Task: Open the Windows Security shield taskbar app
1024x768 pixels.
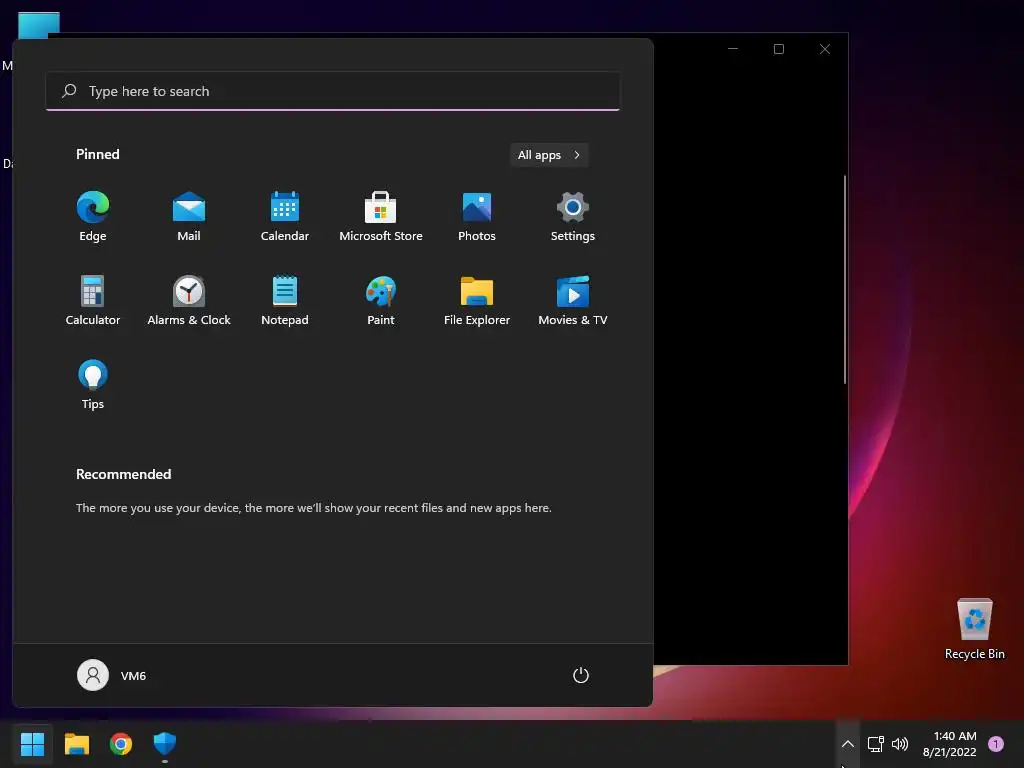Action: [165, 744]
